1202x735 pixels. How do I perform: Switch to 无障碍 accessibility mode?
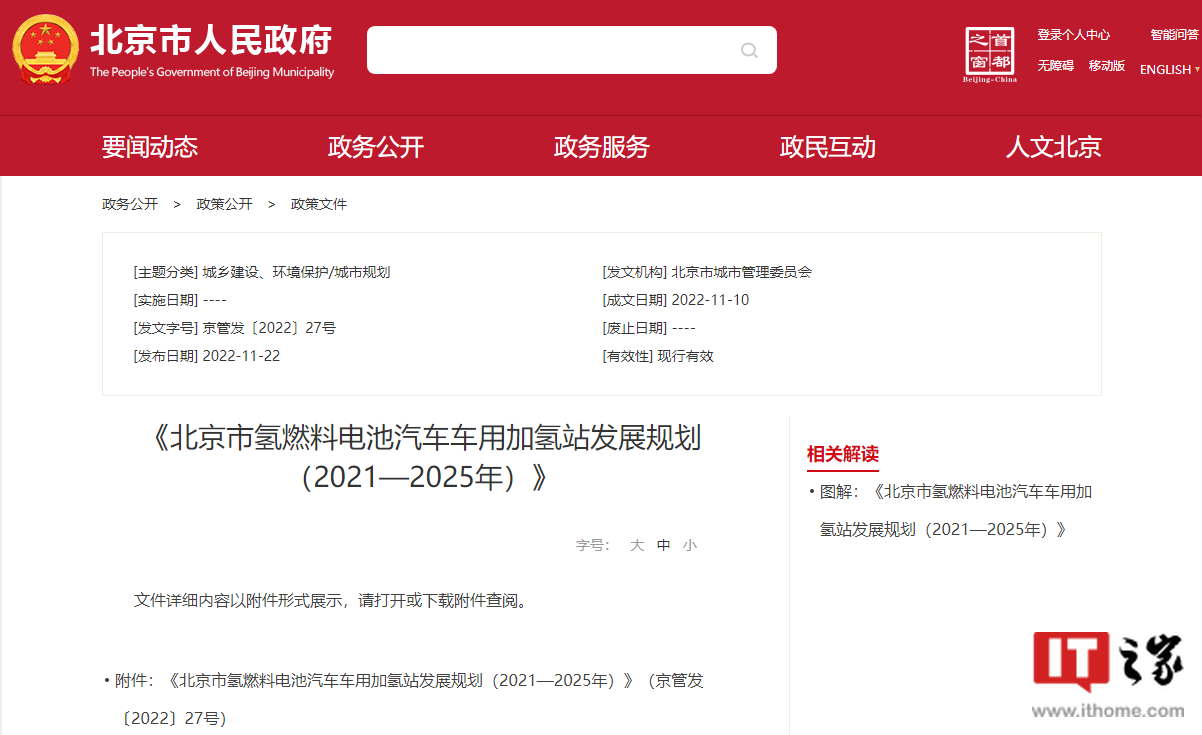(x=1054, y=66)
